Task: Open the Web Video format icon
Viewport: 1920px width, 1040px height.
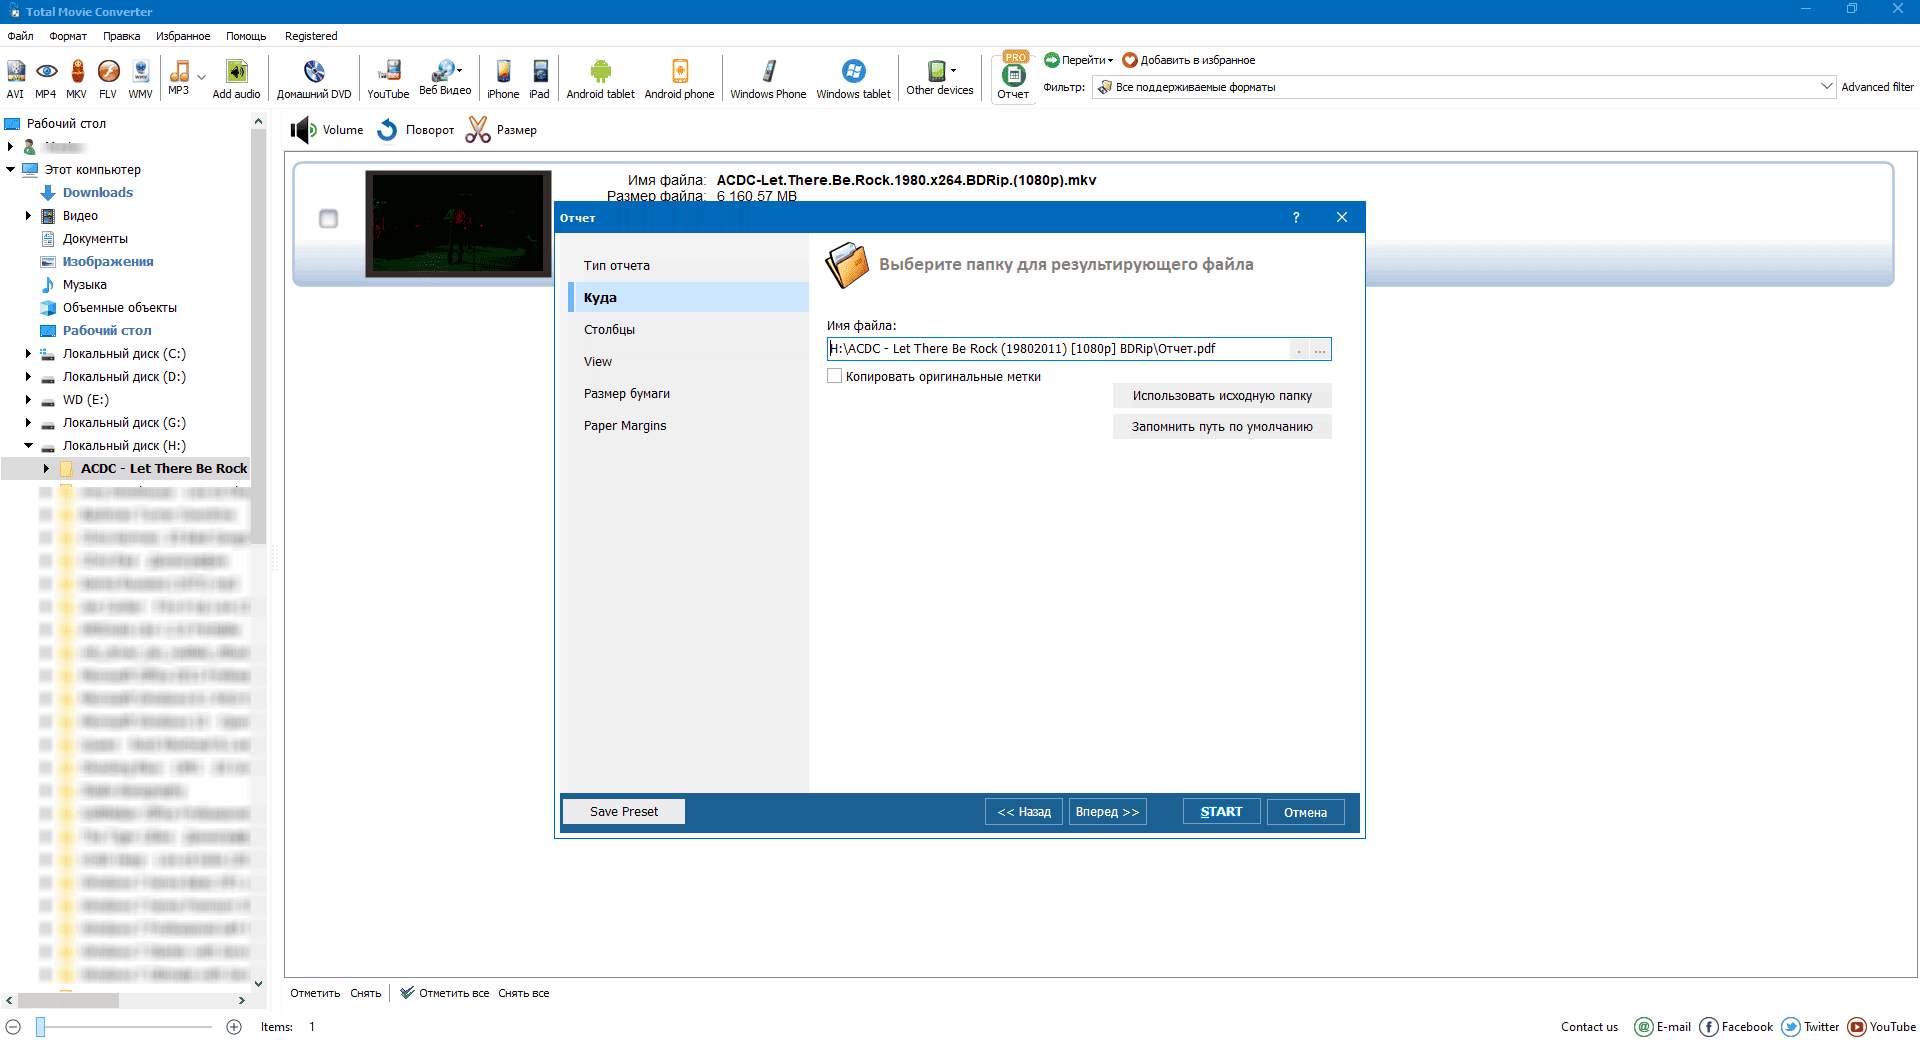Action: pyautogui.click(x=444, y=77)
